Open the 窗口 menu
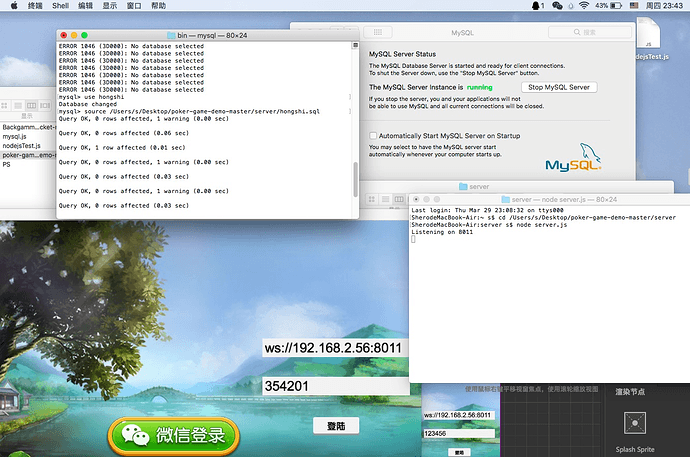 click(134, 5)
